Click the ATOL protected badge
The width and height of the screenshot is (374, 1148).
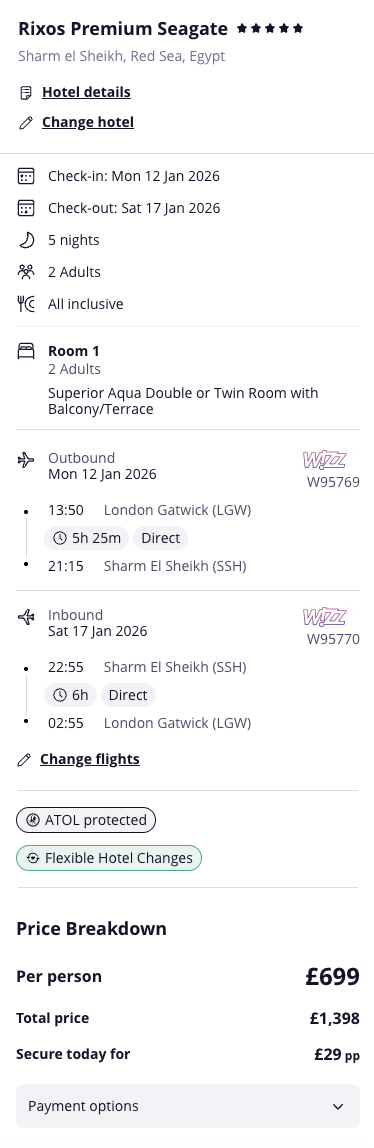(86, 820)
